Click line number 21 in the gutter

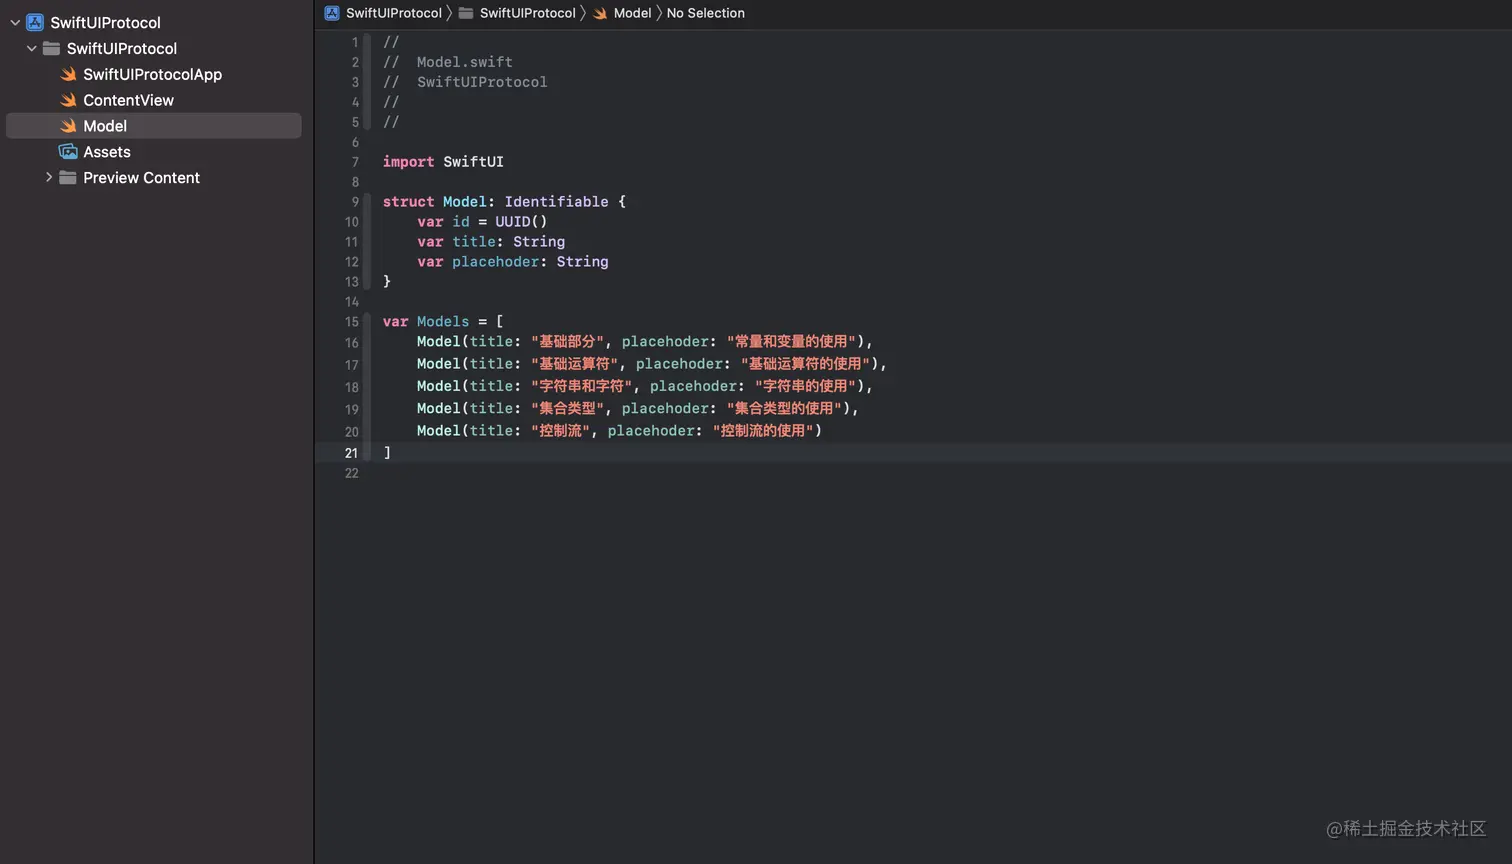tap(352, 453)
